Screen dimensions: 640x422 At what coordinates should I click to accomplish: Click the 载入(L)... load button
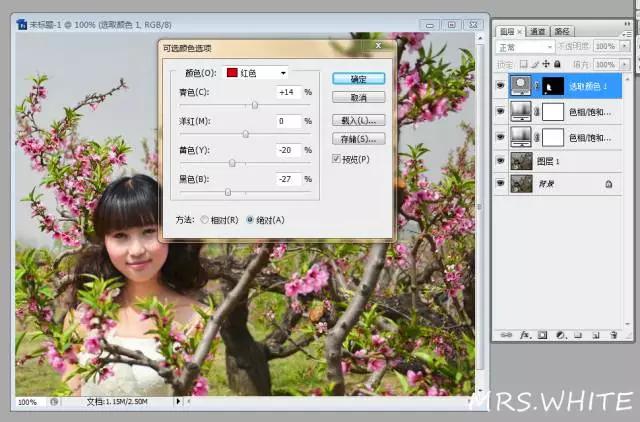(x=358, y=120)
